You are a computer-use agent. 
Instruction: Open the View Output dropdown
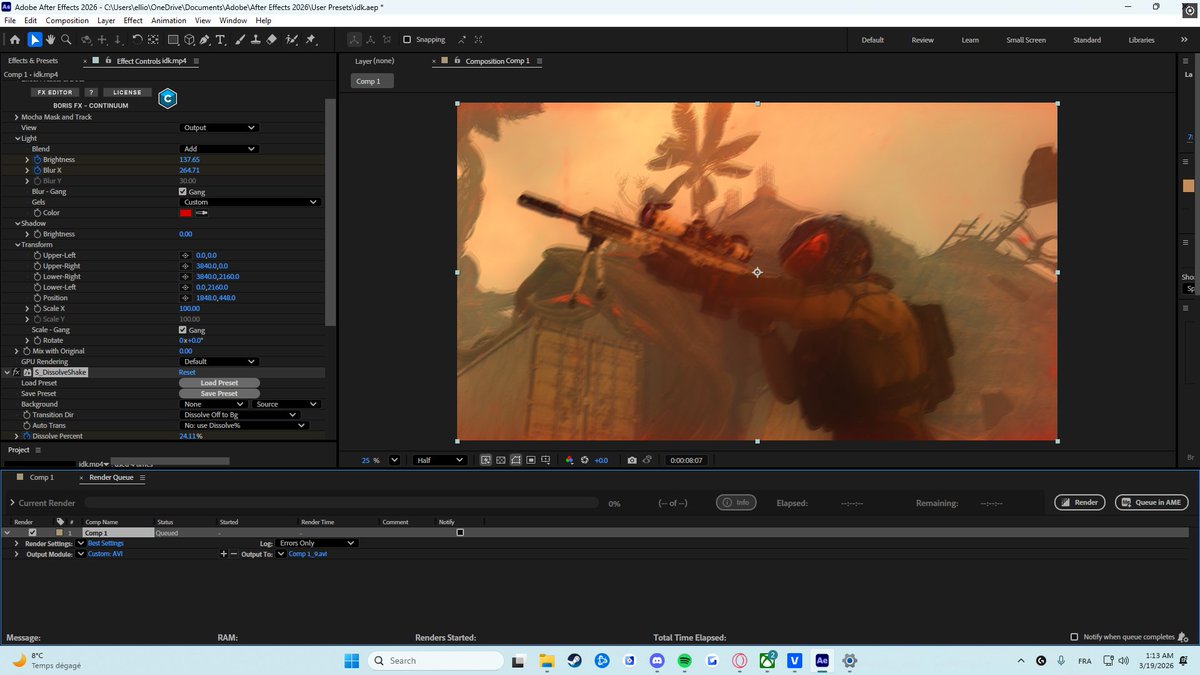[x=220, y=128]
